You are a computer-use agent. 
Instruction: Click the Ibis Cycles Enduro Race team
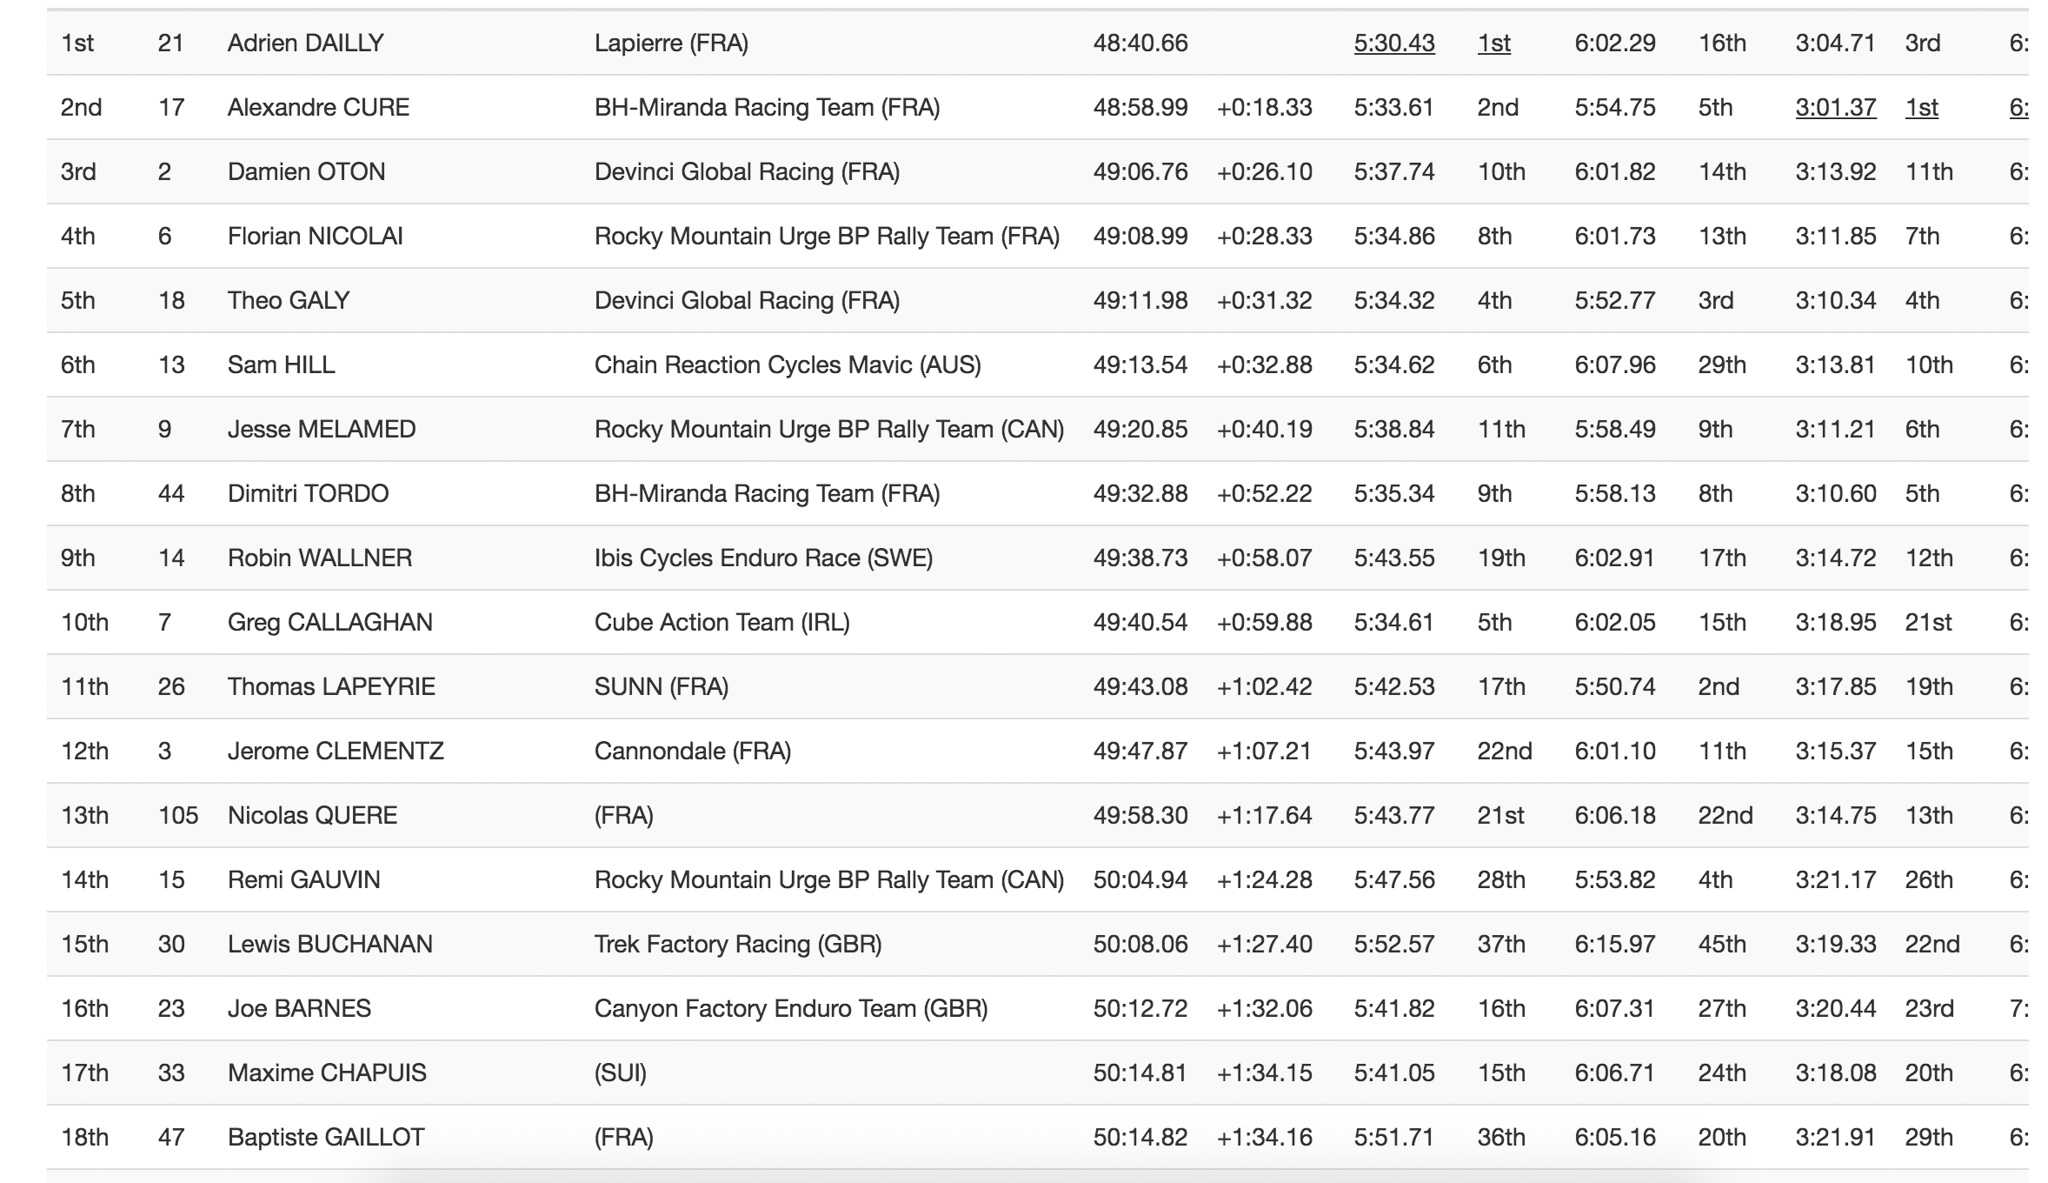click(763, 558)
